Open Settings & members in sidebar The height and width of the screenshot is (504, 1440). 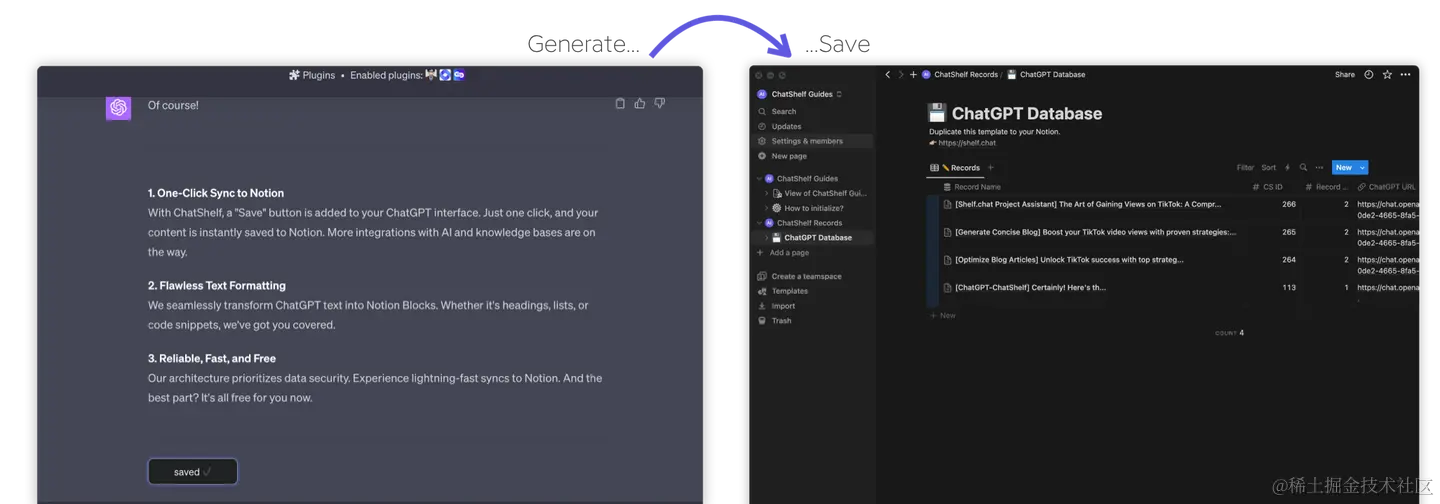click(x=813, y=141)
